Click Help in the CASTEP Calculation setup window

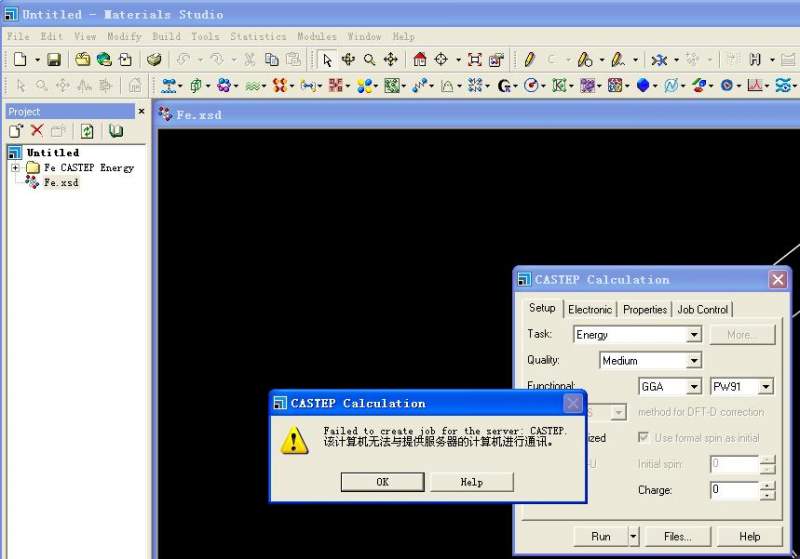tap(749, 537)
